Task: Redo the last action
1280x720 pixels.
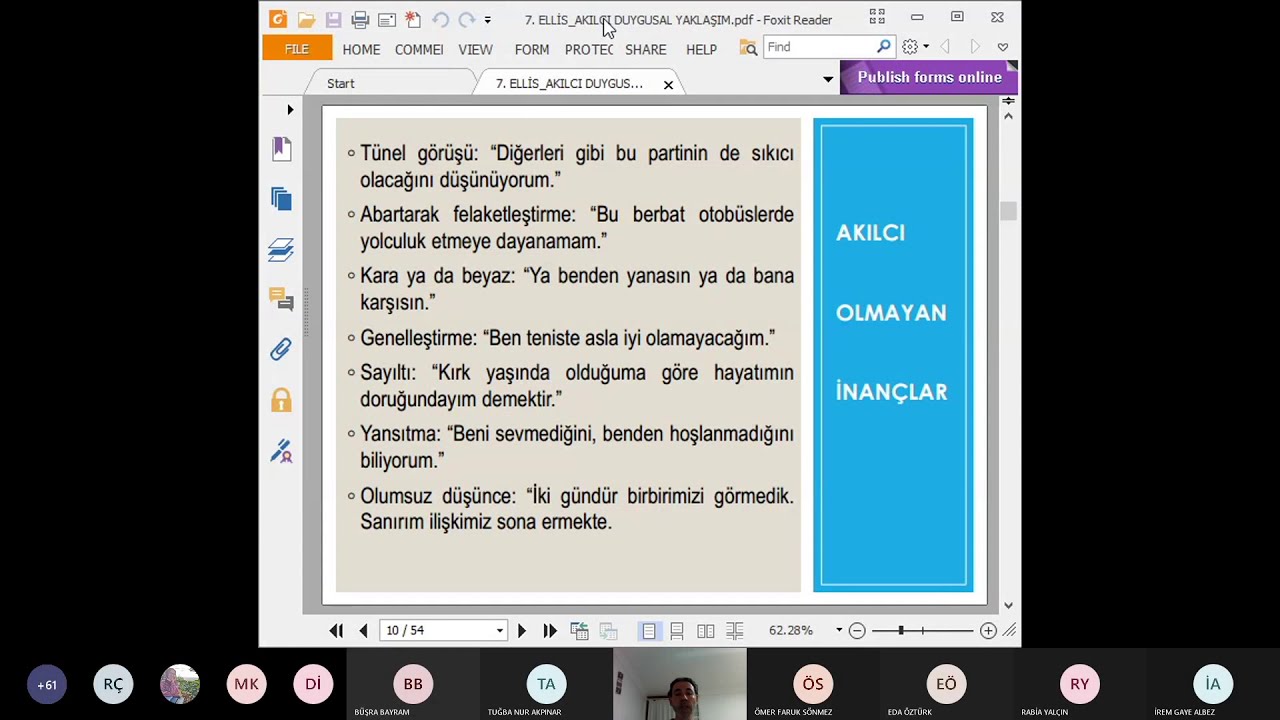Action: [466, 19]
